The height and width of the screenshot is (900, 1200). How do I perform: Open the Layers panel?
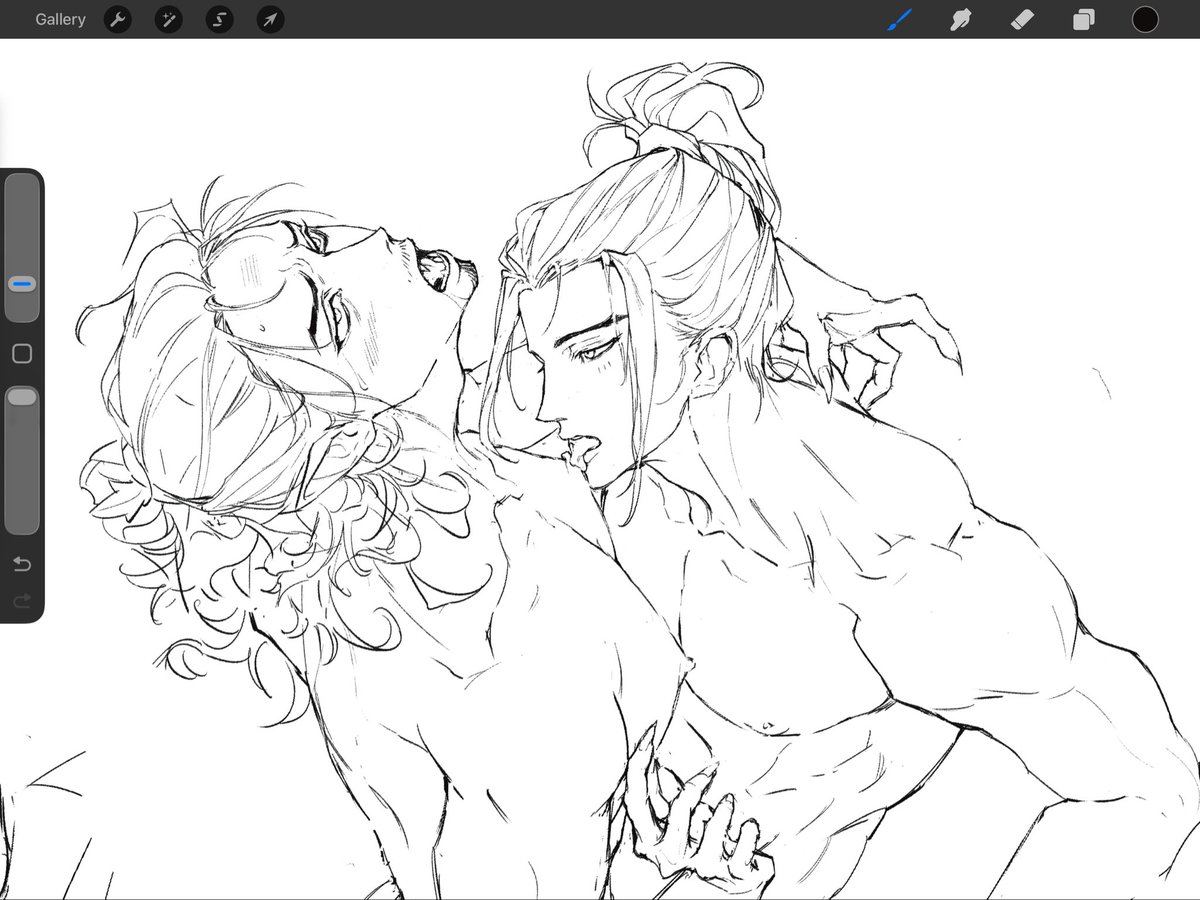[1084, 19]
